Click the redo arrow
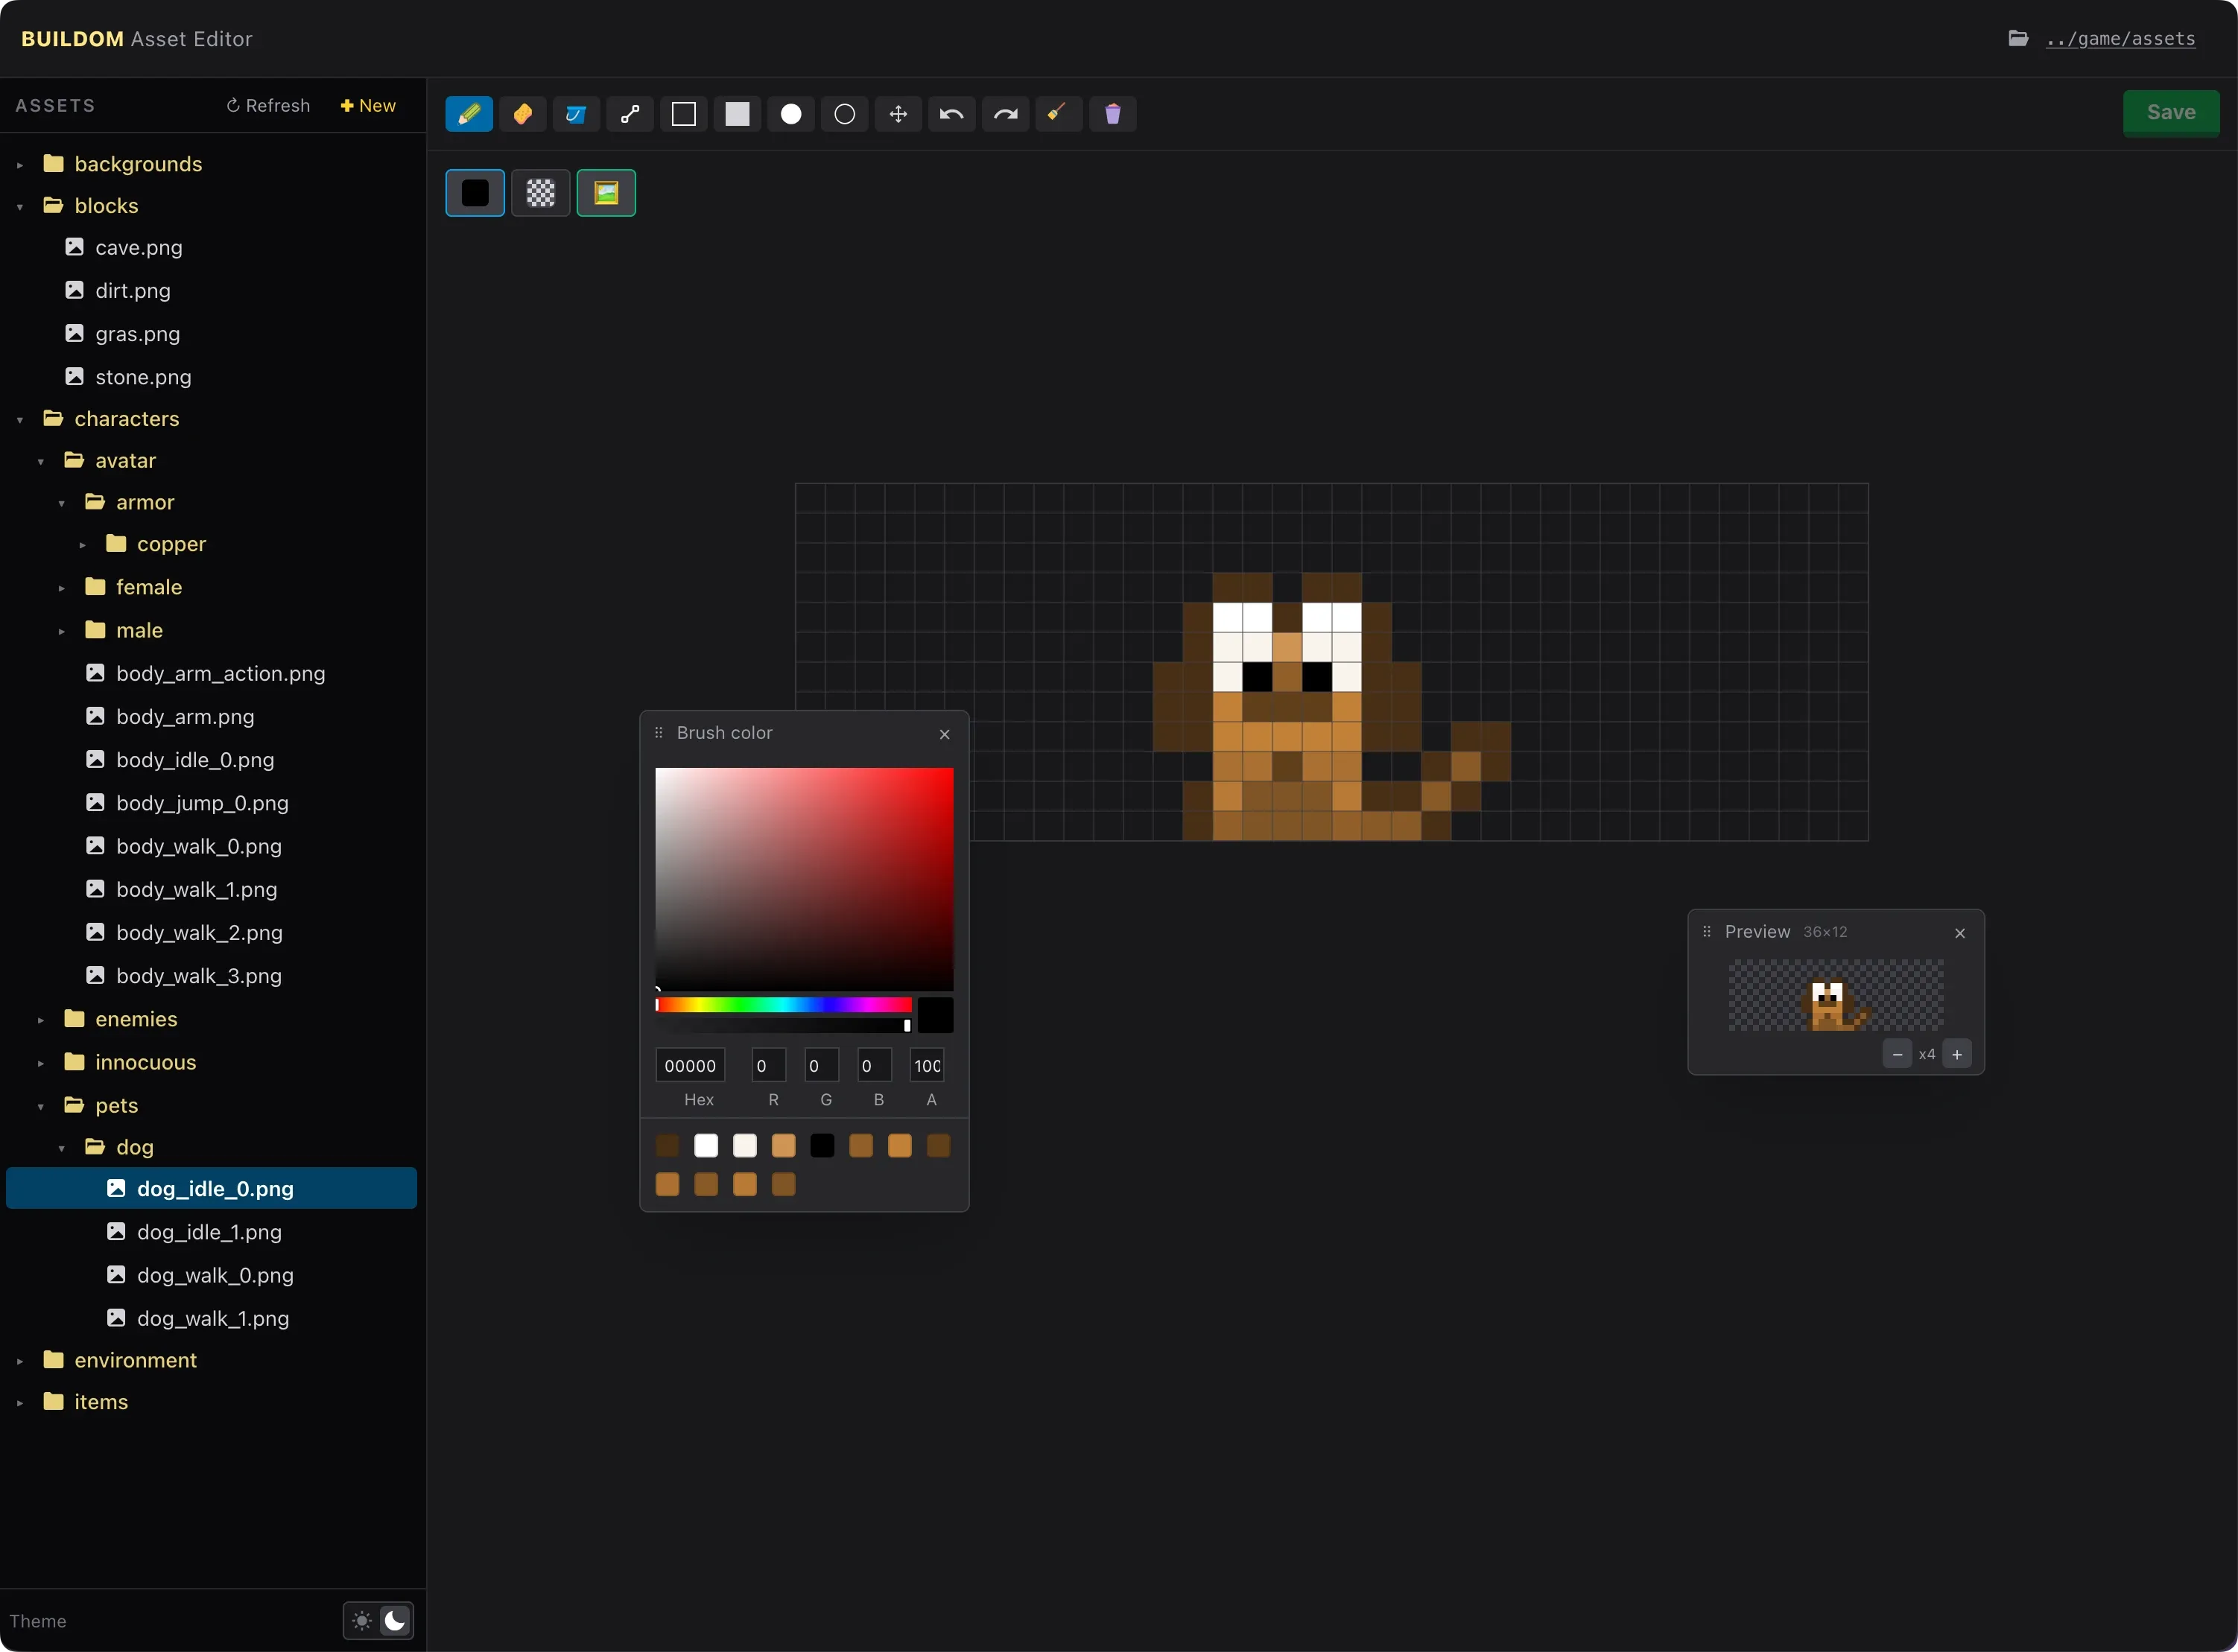Screen dimensions: 2238x1652 pos(1006,114)
